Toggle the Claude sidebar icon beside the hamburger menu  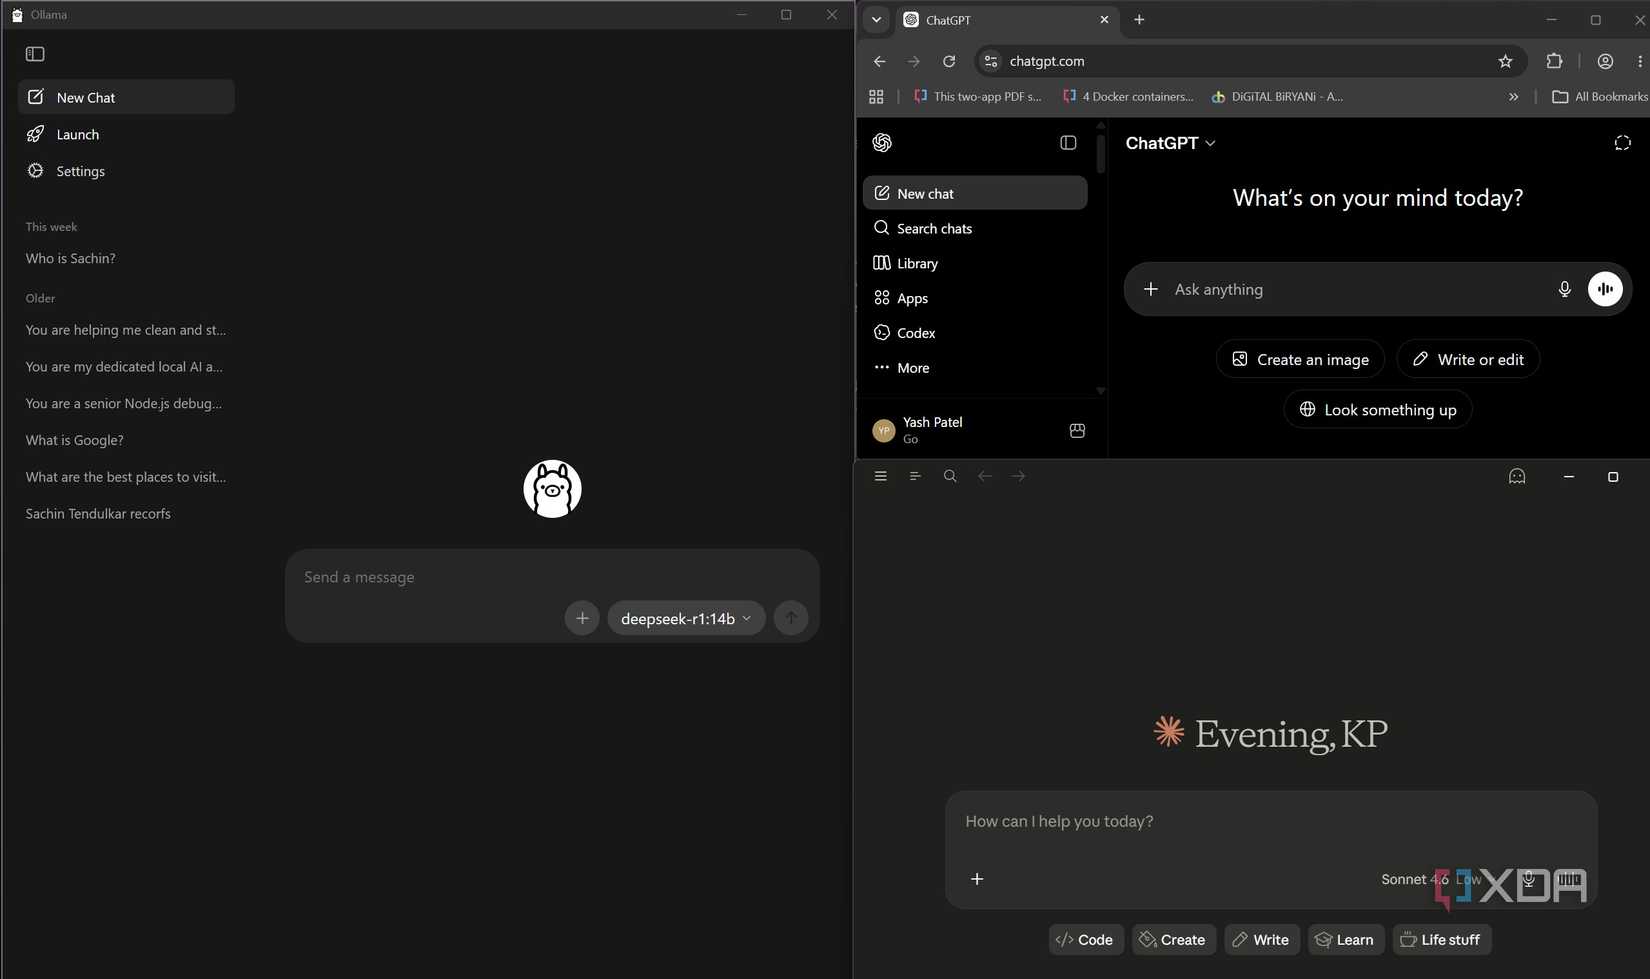[915, 476]
